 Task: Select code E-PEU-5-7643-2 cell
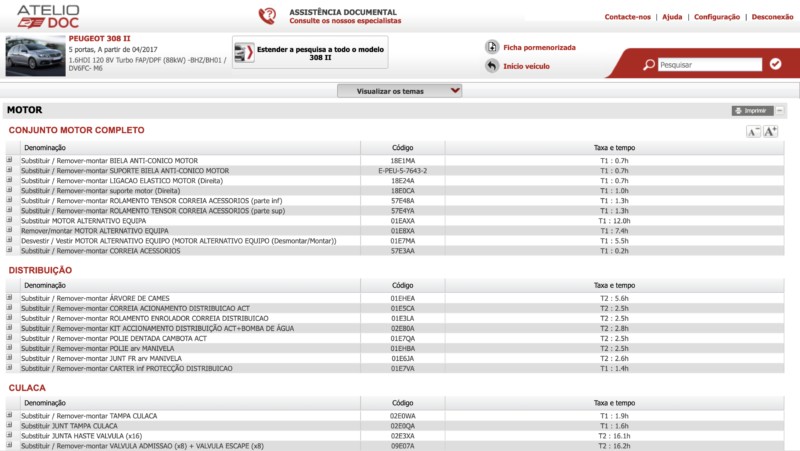(x=403, y=170)
